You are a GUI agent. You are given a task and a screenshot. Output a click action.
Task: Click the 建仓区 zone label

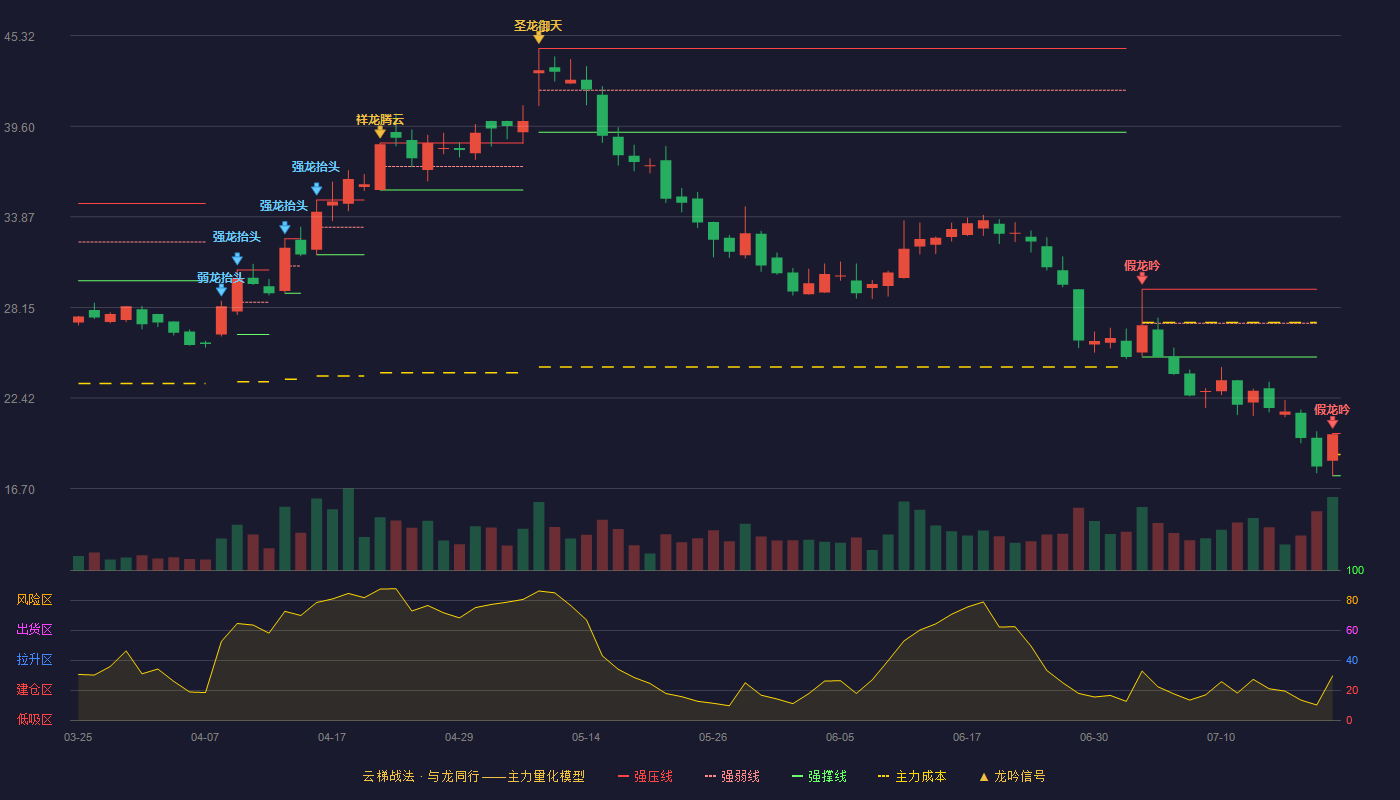(x=34, y=690)
